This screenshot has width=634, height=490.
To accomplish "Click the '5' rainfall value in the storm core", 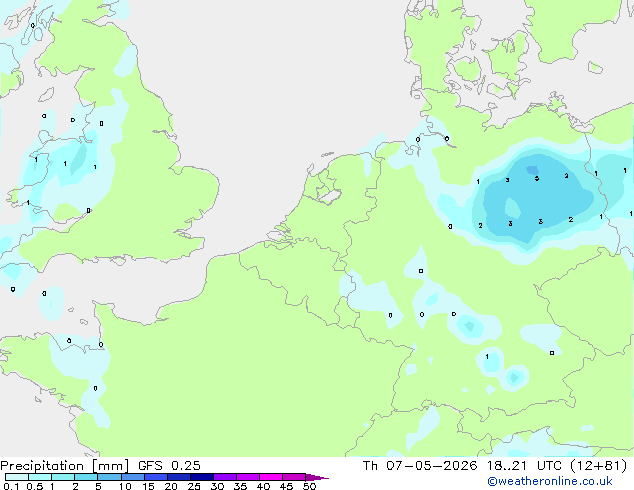I will point(537,178).
